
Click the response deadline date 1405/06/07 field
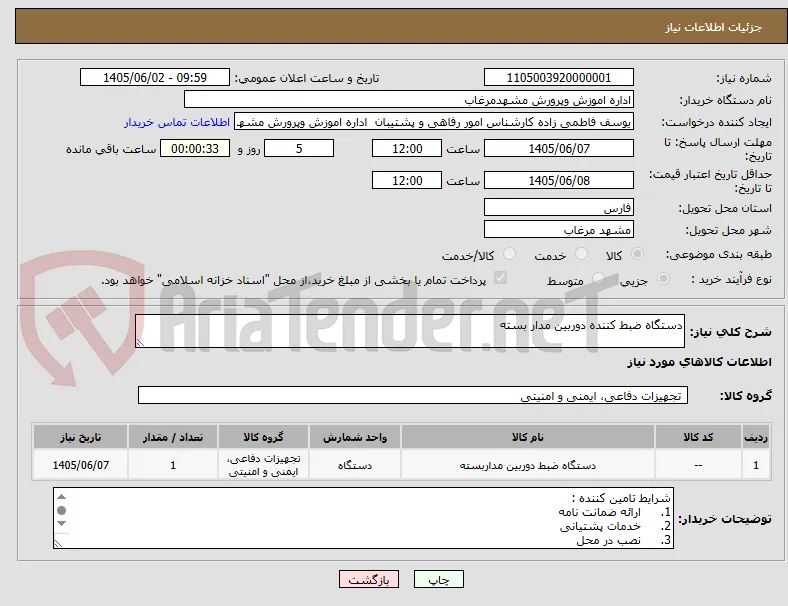coord(559,149)
